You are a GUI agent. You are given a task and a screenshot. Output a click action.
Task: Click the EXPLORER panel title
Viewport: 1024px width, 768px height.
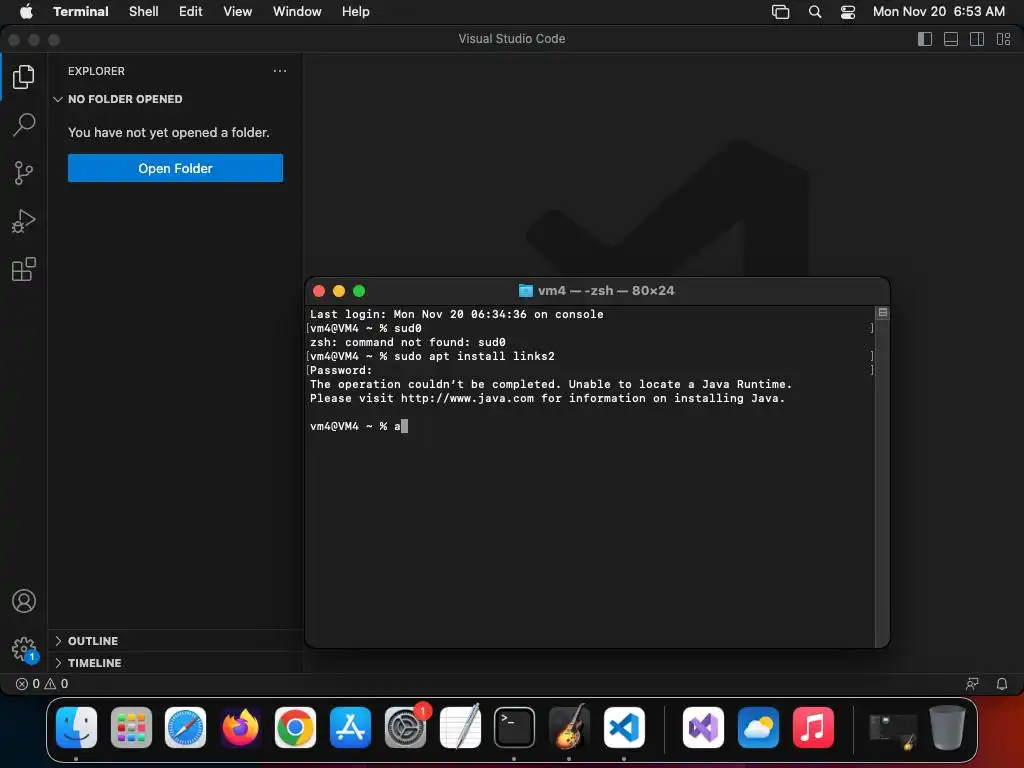pyautogui.click(x=96, y=71)
